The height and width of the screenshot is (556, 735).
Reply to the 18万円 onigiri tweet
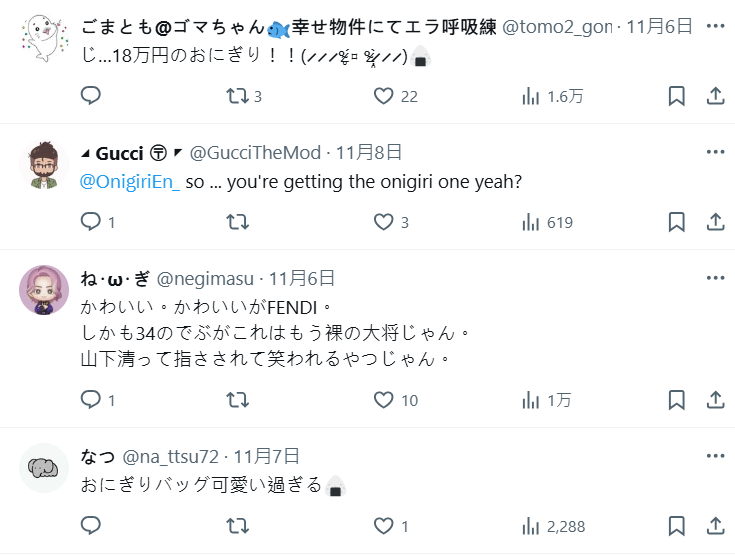(91, 96)
